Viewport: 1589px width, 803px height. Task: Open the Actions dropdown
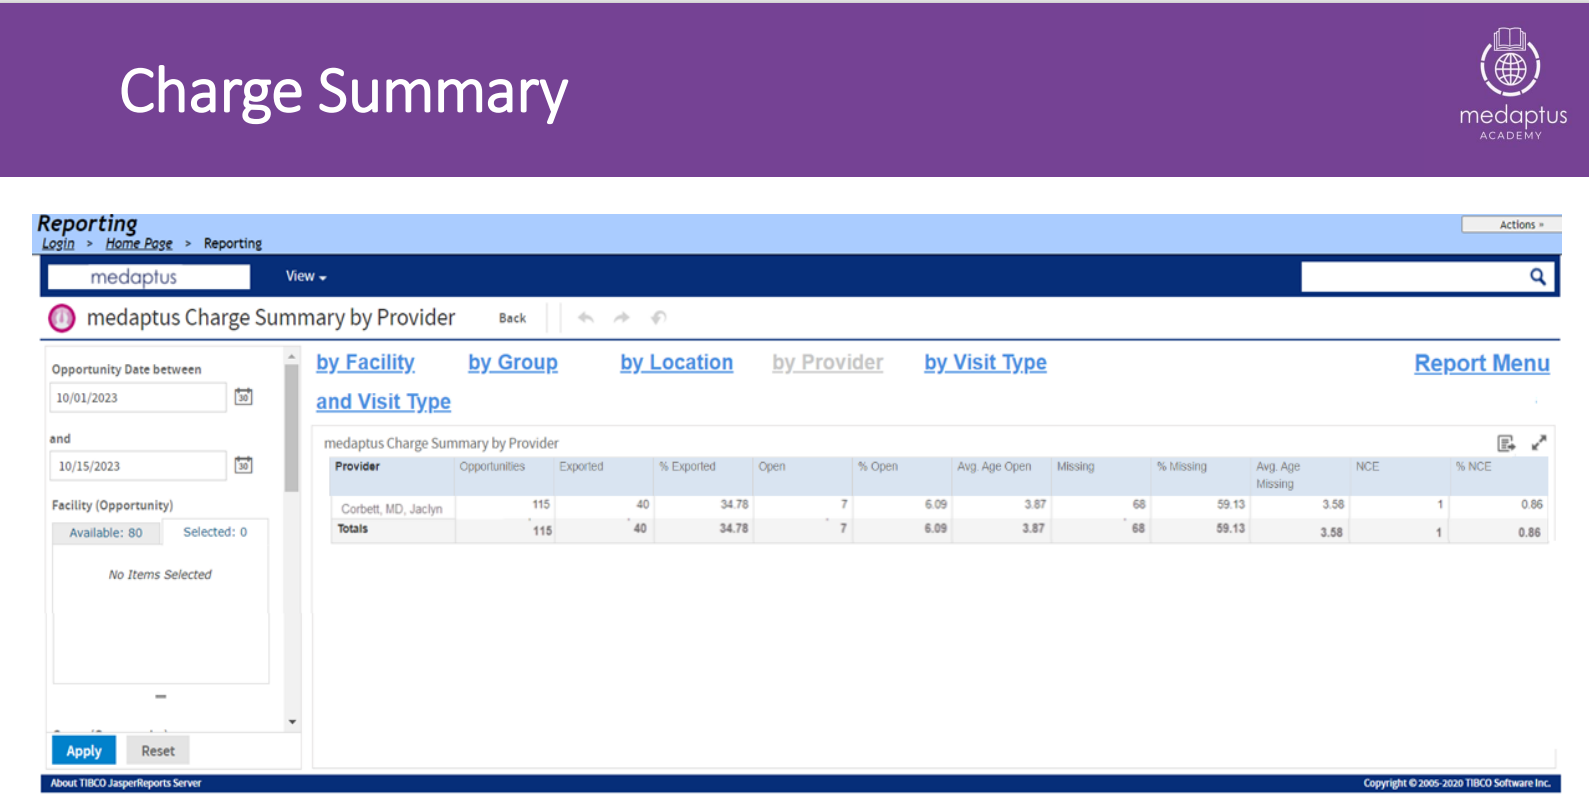coord(1510,225)
